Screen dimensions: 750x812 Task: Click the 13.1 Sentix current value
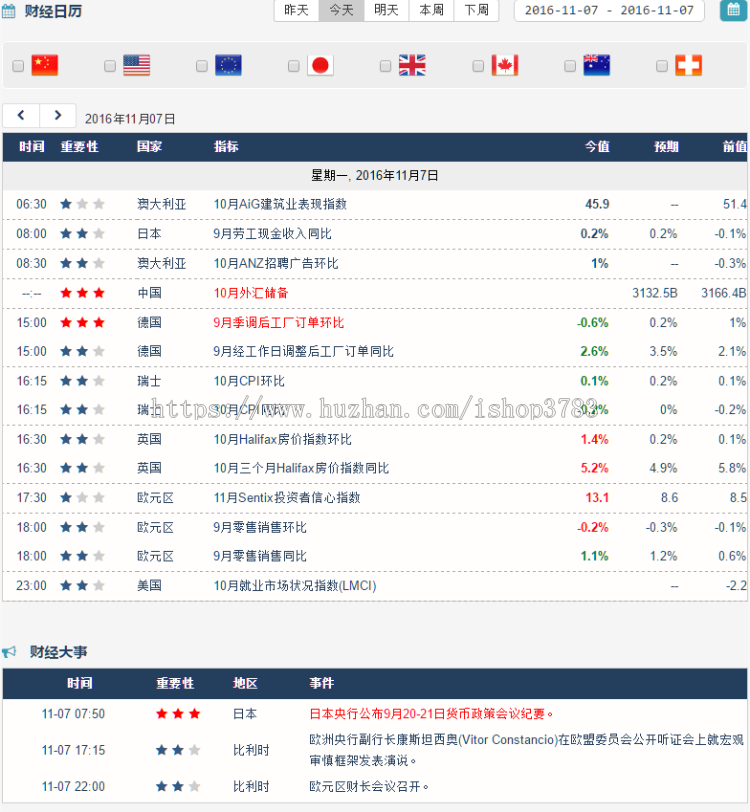[x=597, y=498]
